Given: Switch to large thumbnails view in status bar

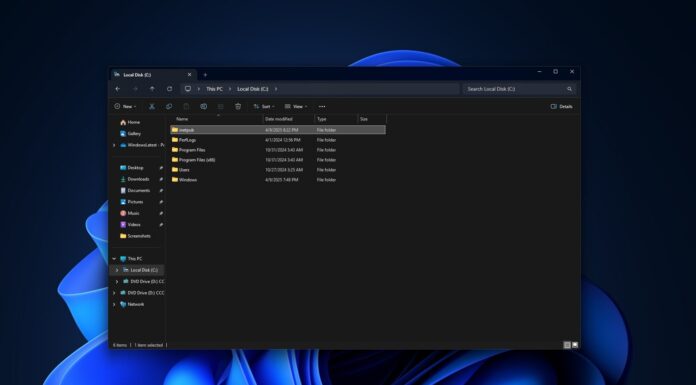Looking at the screenshot, I should click(x=575, y=345).
